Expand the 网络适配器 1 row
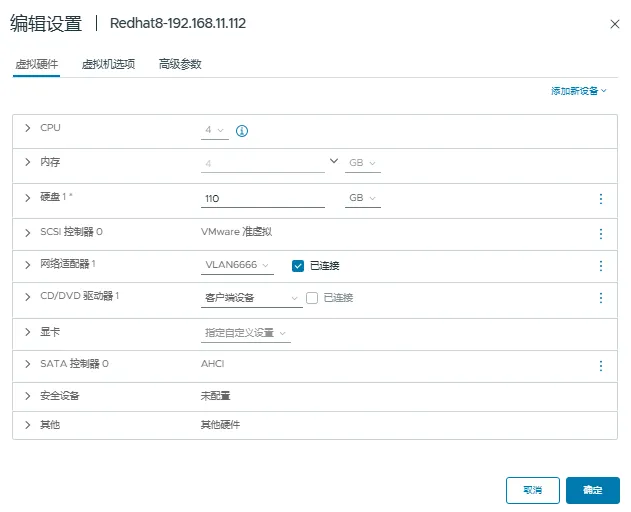Image resolution: width=631 pixels, height=512 pixels. tap(27, 265)
